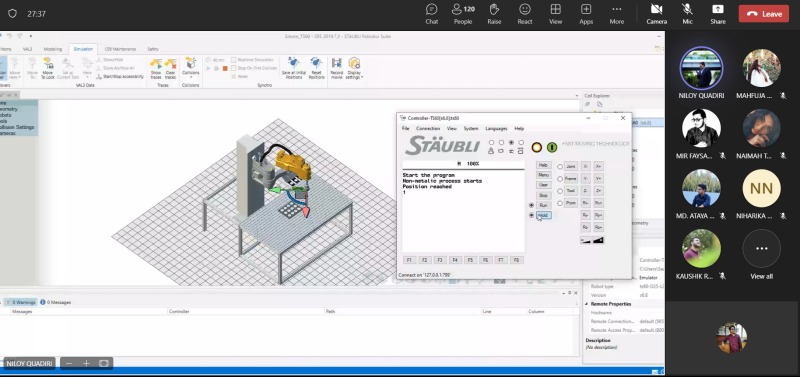Select the Frame jog mode radio button
This screenshot has height=377, width=800.
click(x=560, y=179)
